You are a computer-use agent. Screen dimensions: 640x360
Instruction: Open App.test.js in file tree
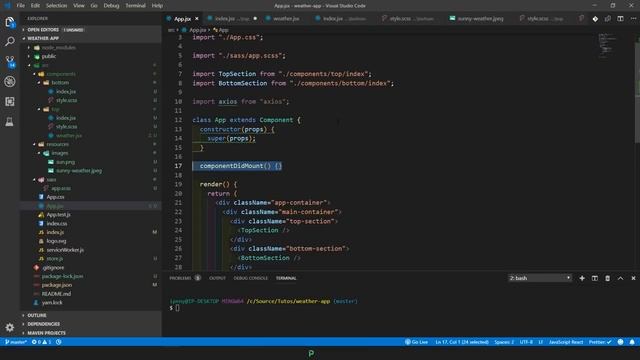(91, 215)
